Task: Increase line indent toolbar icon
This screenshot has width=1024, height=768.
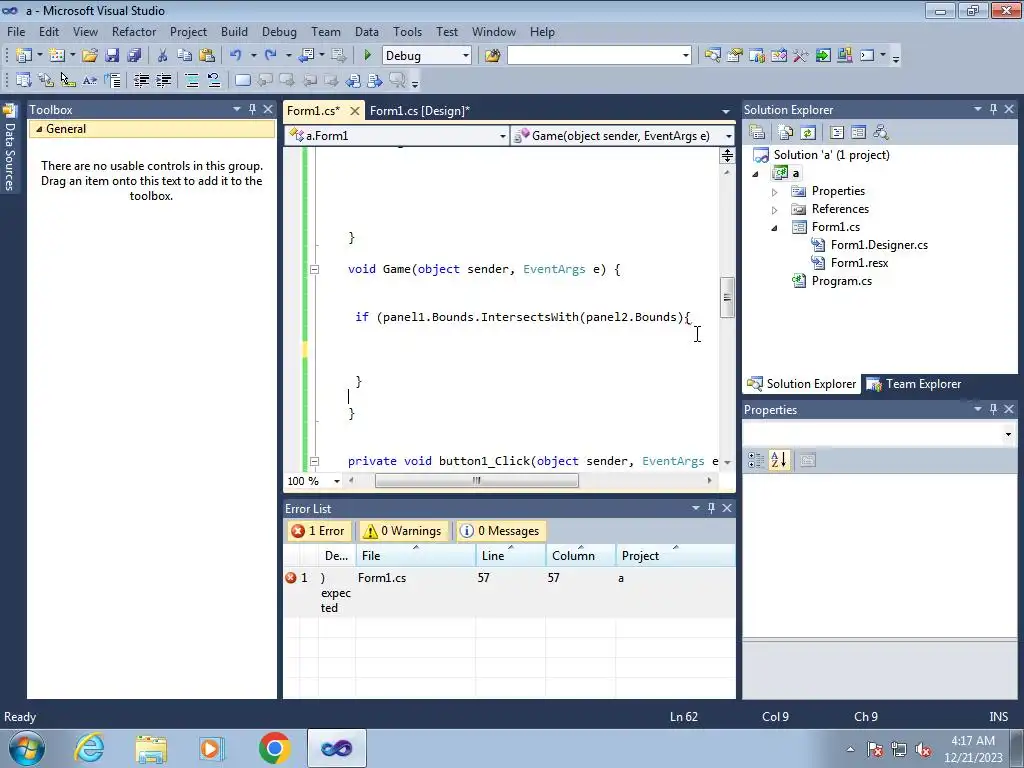Action: pos(163,80)
